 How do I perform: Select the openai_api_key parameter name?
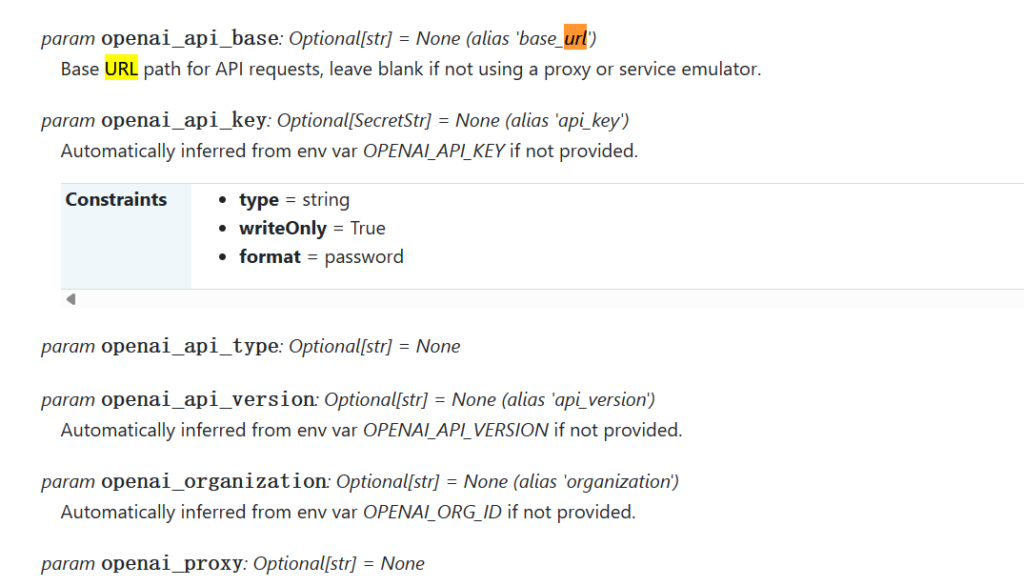[x=184, y=121]
